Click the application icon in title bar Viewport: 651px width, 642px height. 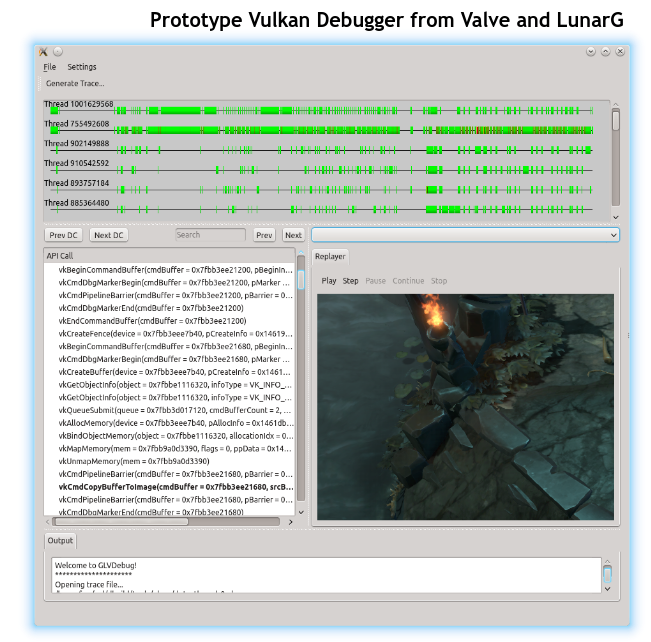(x=43, y=51)
